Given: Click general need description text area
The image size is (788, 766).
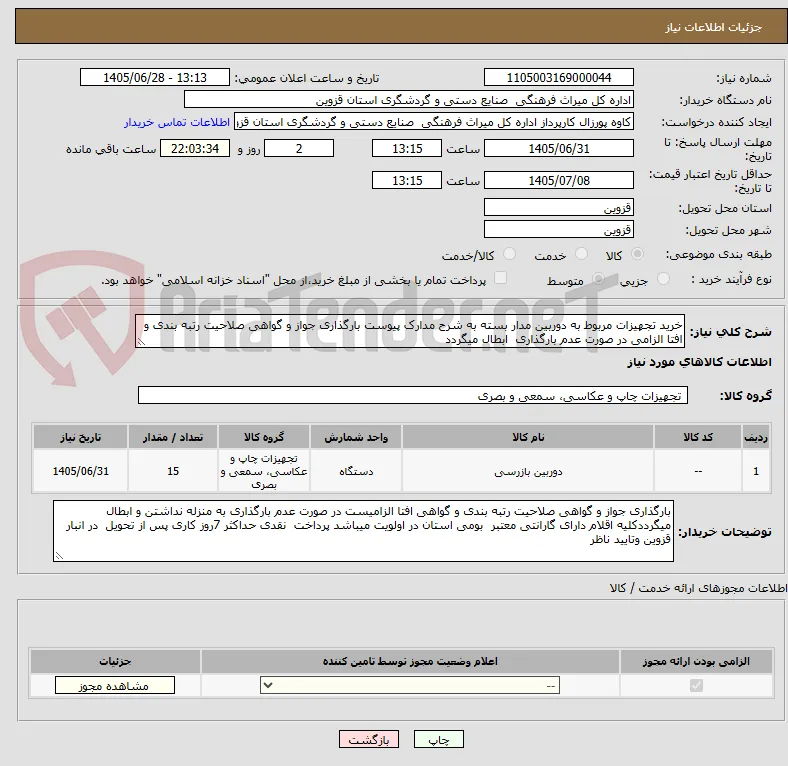Looking at the screenshot, I should [x=410, y=332].
